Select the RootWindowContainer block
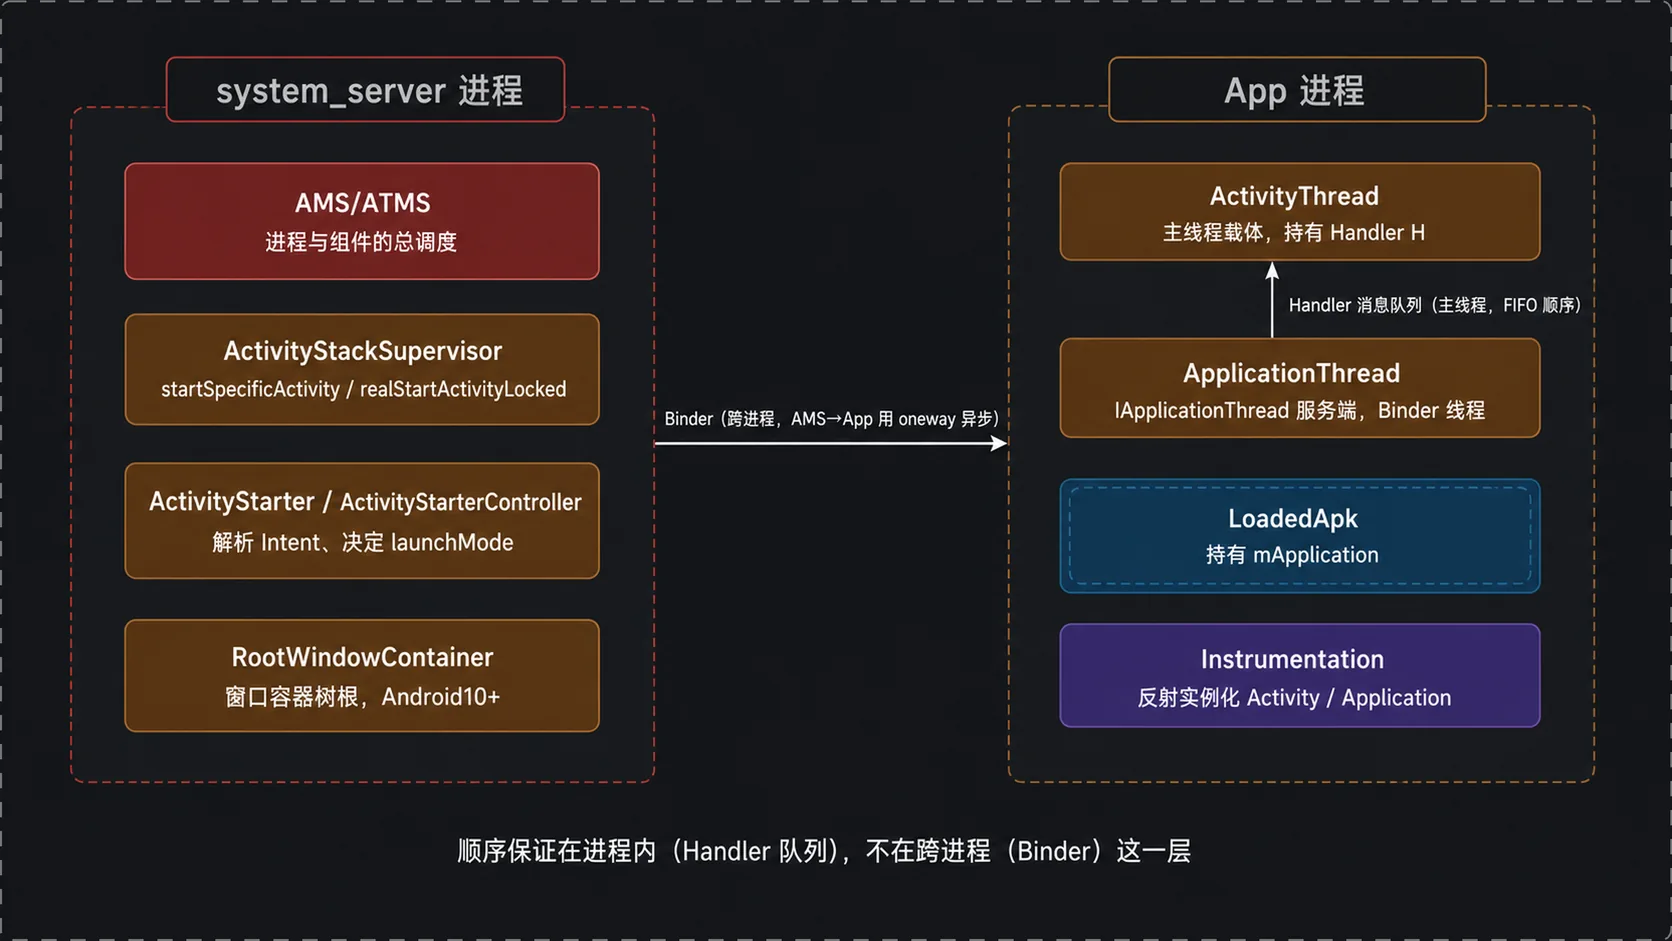The image size is (1672, 941). [362, 675]
